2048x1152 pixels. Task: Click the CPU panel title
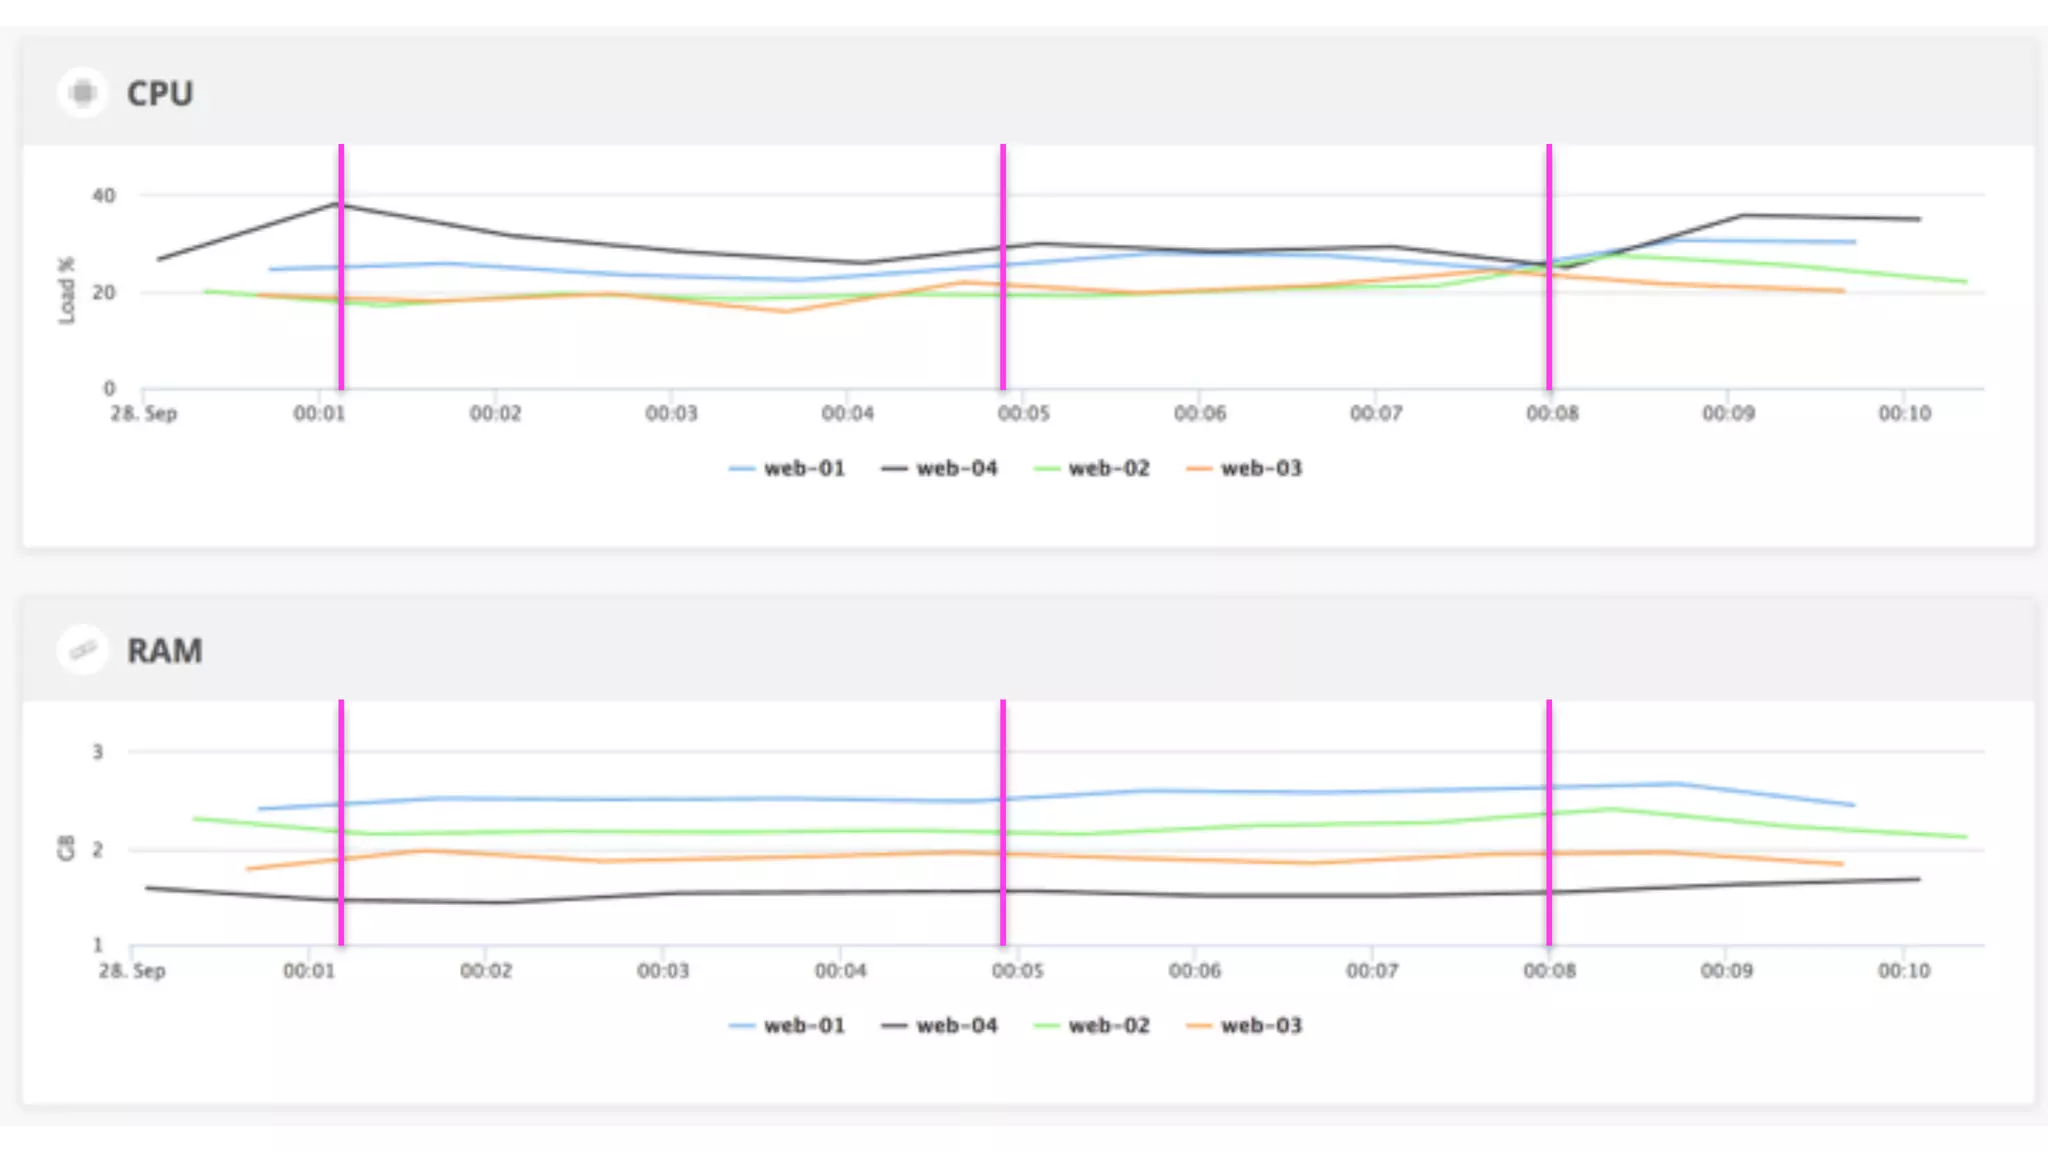(159, 93)
